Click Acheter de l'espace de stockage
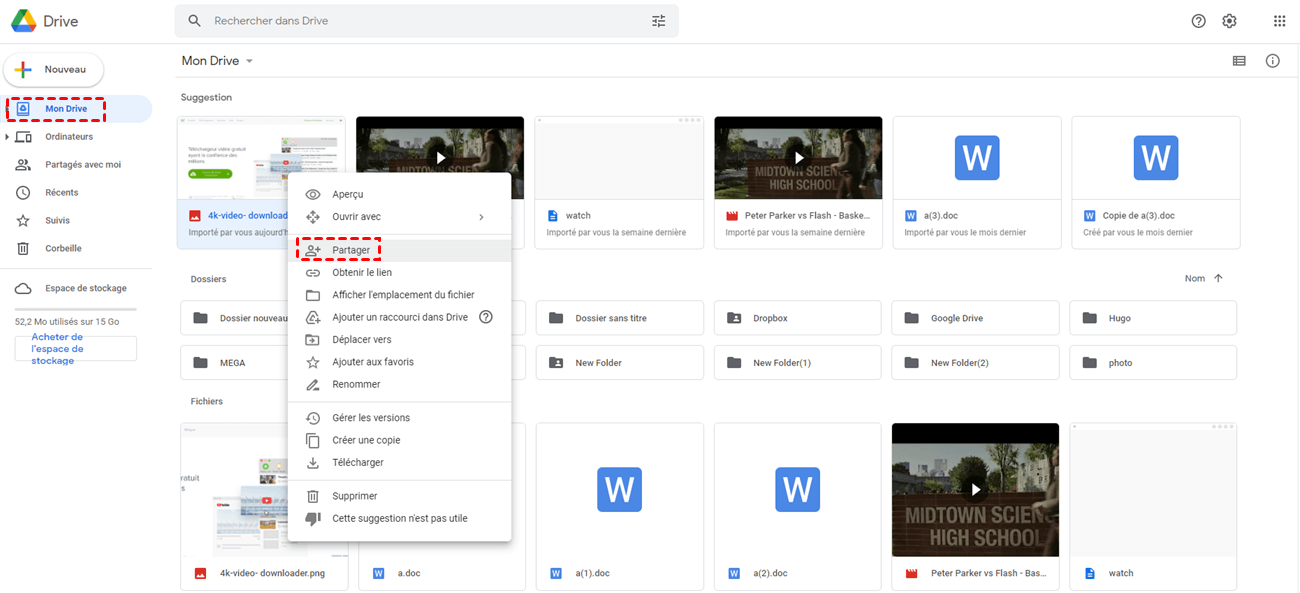Screen dimensions: 1300x593 pyautogui.click(x=76, y=349)
